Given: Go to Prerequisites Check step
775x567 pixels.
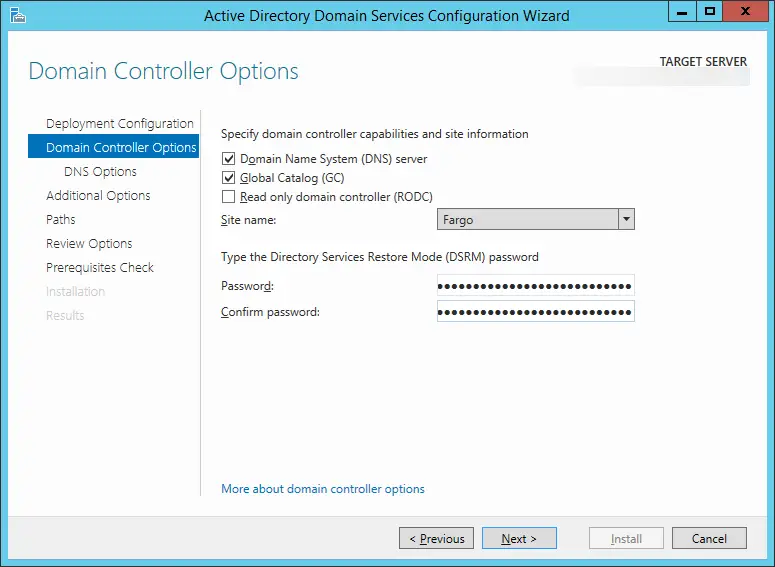Looking at the screenshot, I should click(x=100, y=267).
